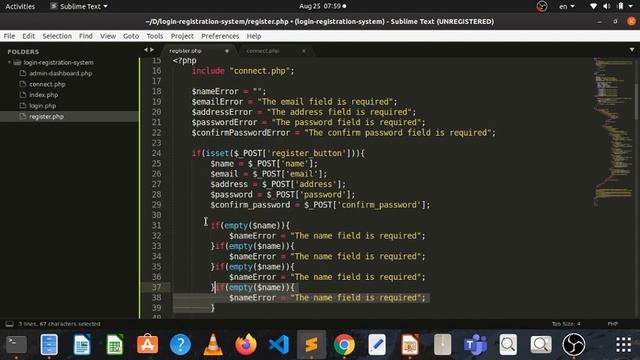Click the Activities button
This screenshot has height=360, width=640.
20,6
